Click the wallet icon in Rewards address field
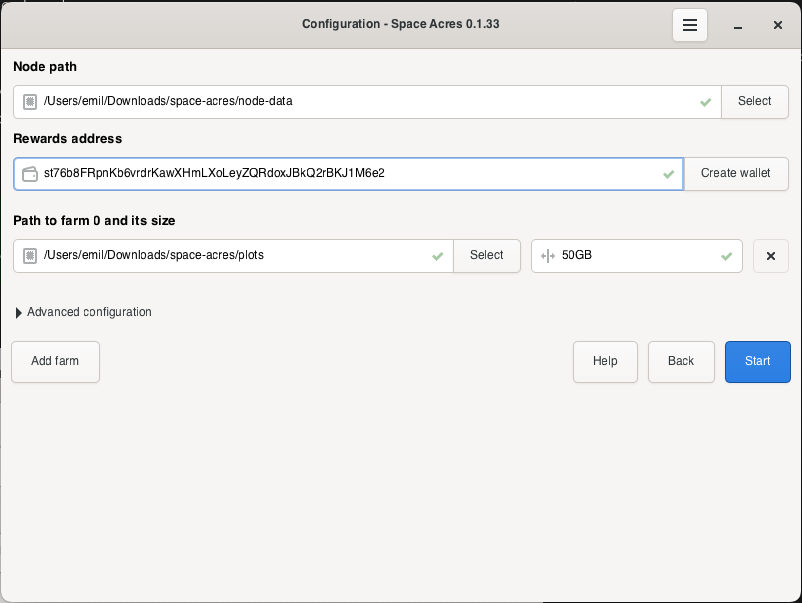 click(30, 173)
